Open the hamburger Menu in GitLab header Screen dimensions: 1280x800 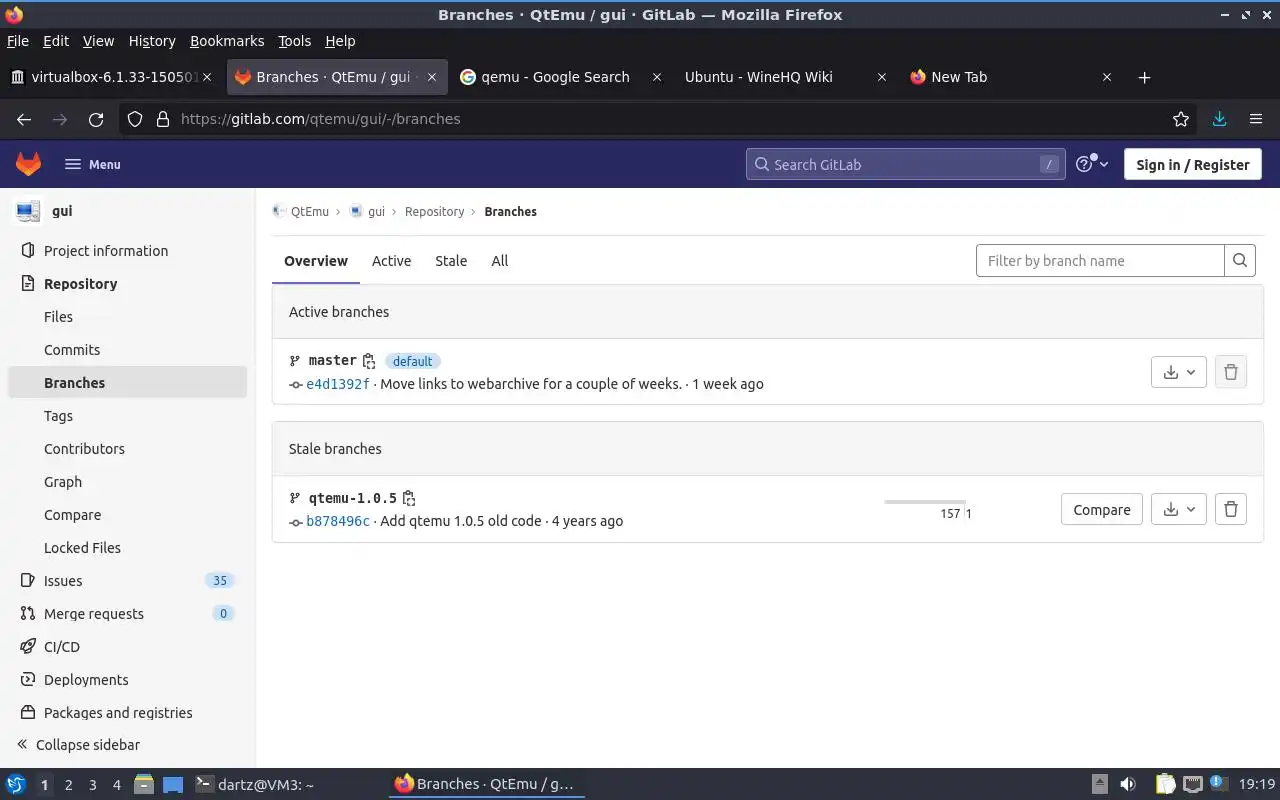pyautogui.click(x=92, y=164)
